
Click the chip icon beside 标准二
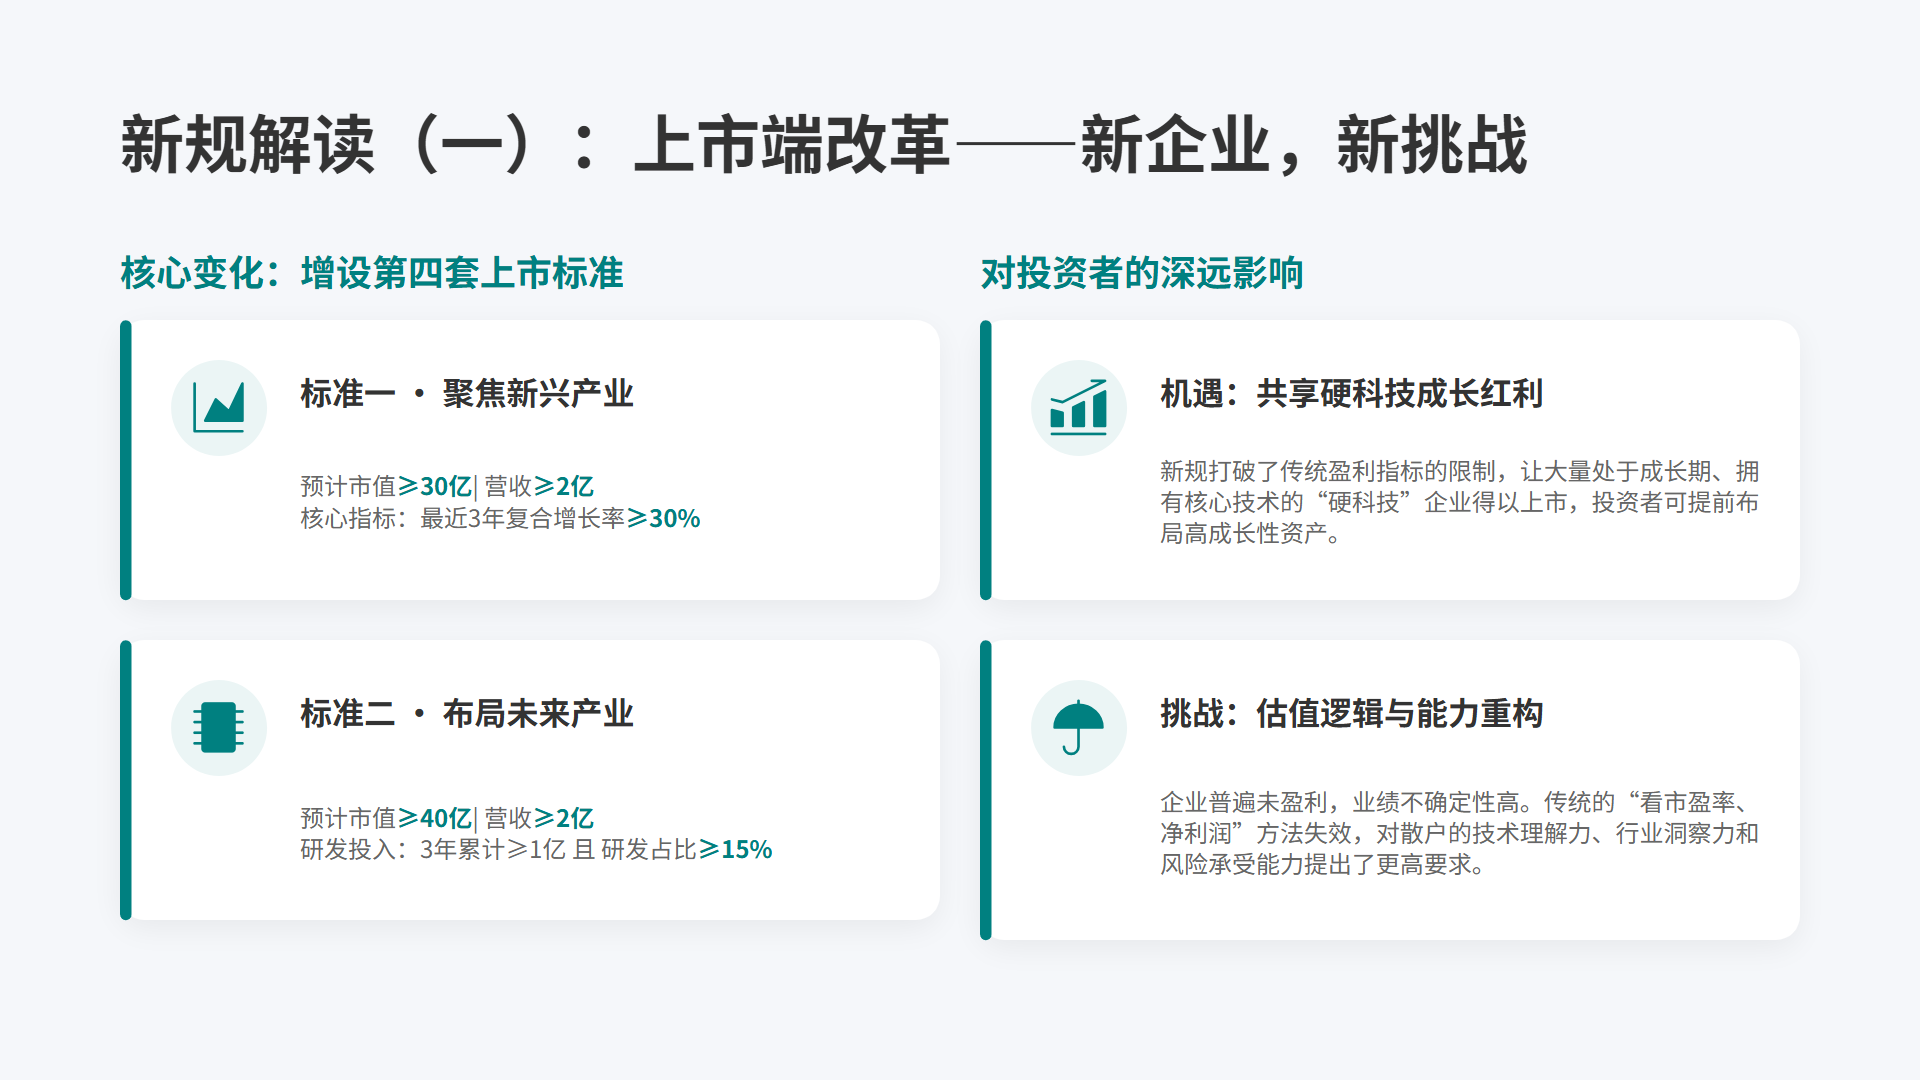[219, 728]
